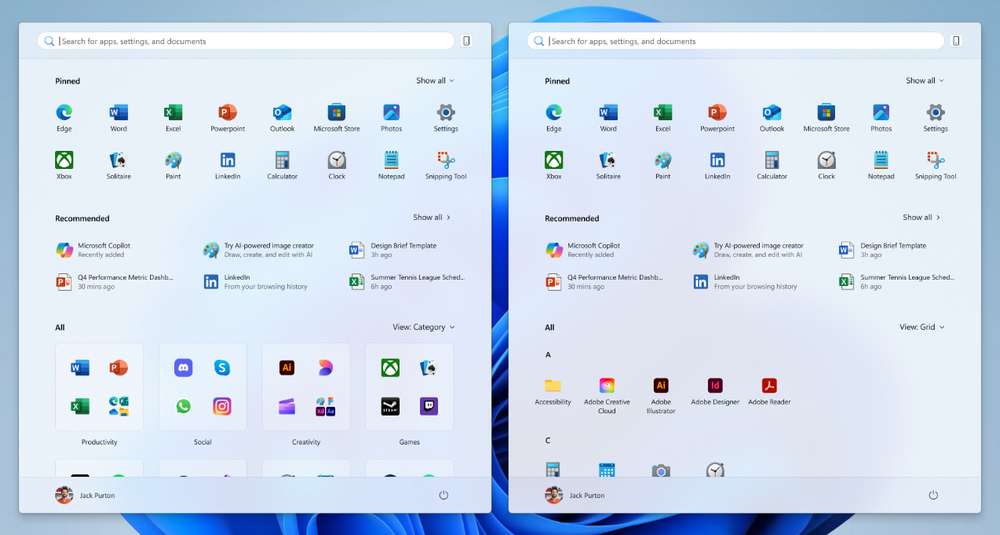The image size is (1000, 535).
Task: Click power button in right Start menu
Action: click(933, 495)
